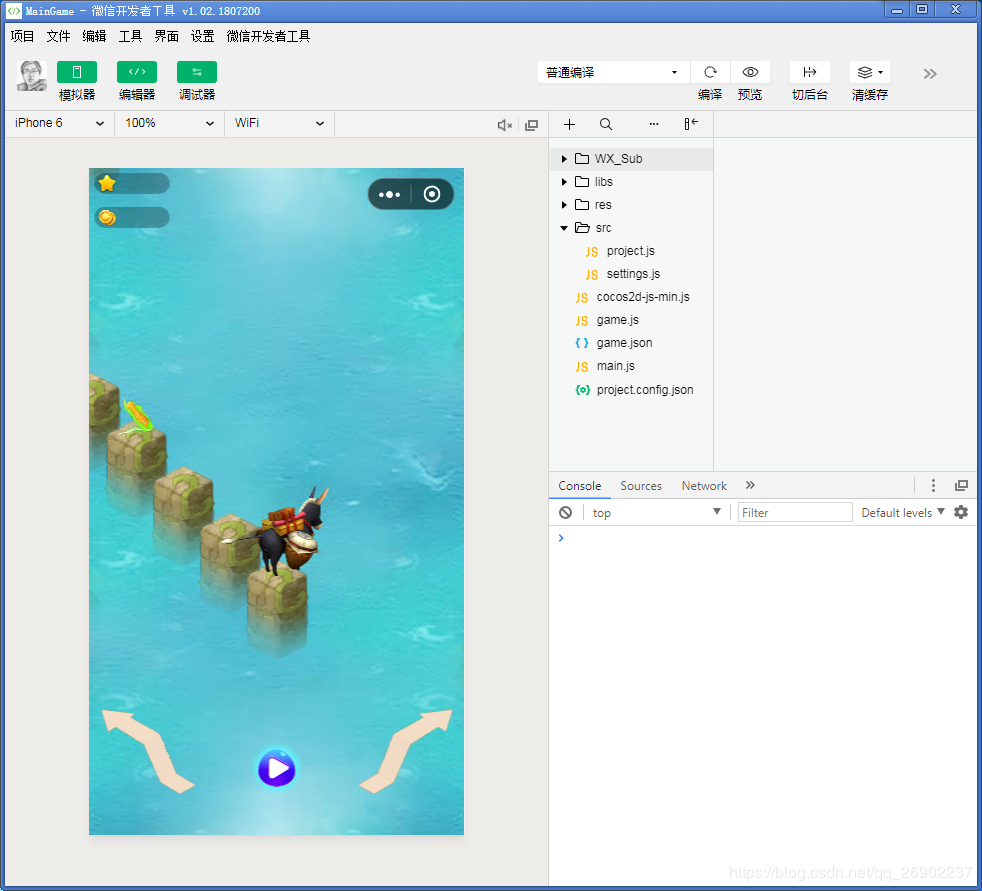
Task: Open settings.js file
Action: click(631, 274)
